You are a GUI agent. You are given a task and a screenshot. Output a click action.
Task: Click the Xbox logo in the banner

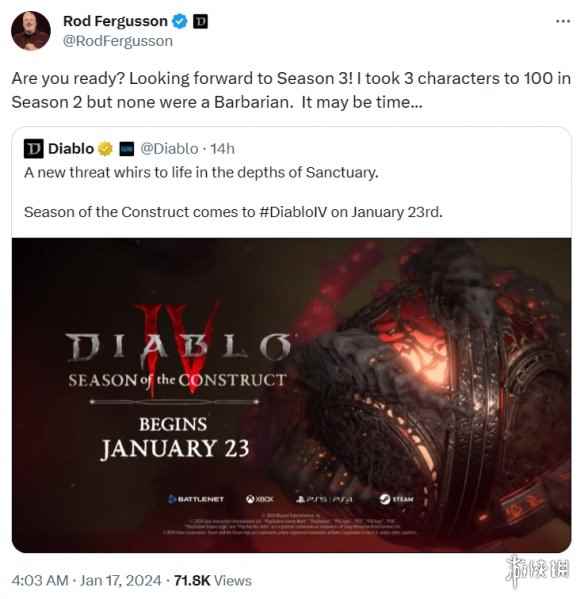tap(260, 499)
